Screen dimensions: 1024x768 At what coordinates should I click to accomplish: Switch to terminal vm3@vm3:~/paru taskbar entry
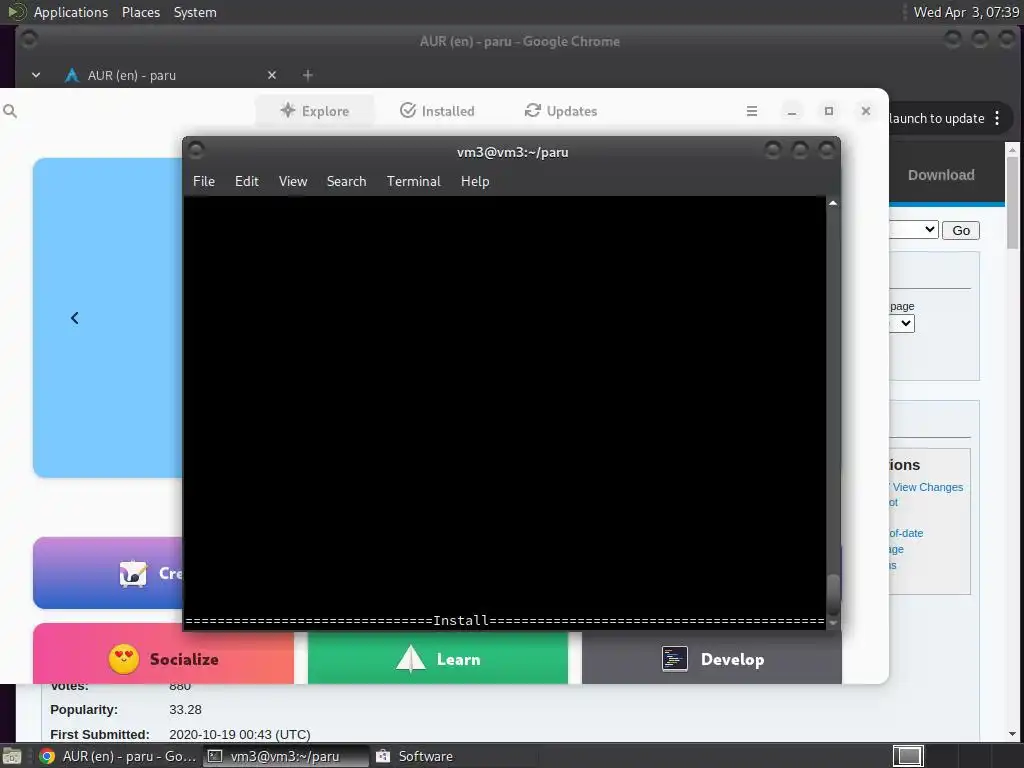pos(285,756)
